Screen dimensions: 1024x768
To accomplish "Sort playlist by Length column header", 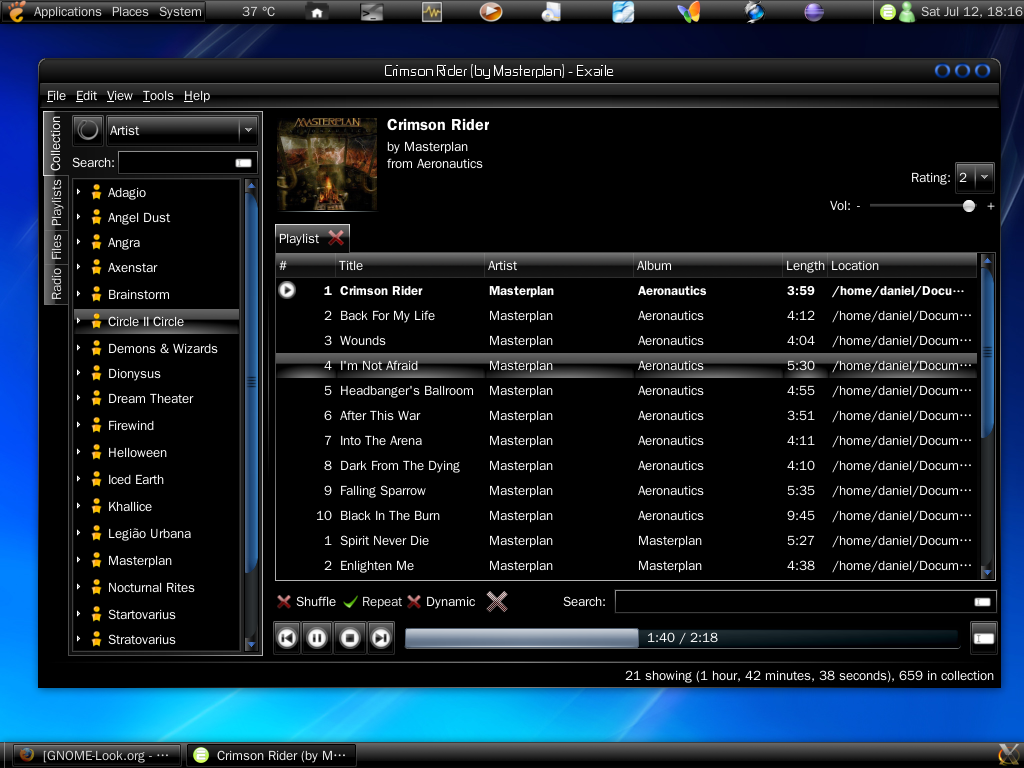I will [x=805, y=265].
